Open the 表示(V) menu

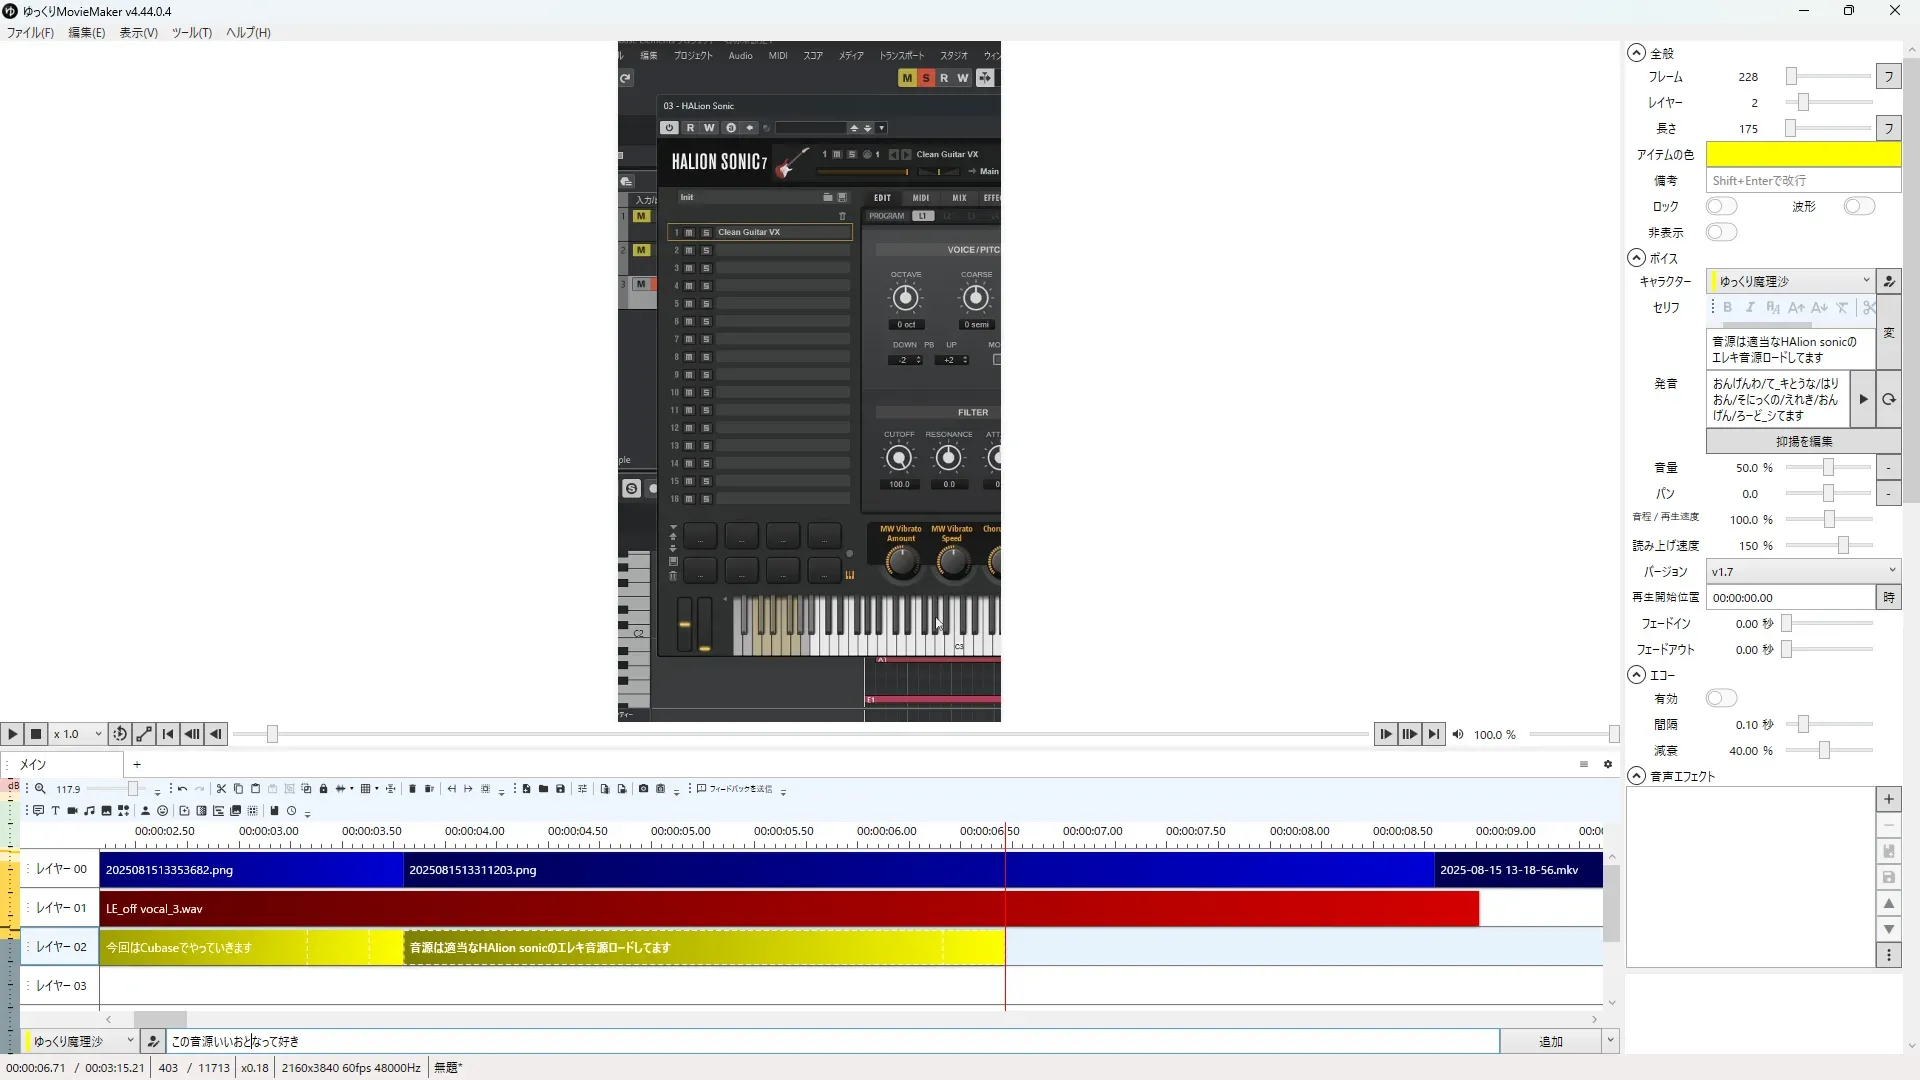(138, 33)
